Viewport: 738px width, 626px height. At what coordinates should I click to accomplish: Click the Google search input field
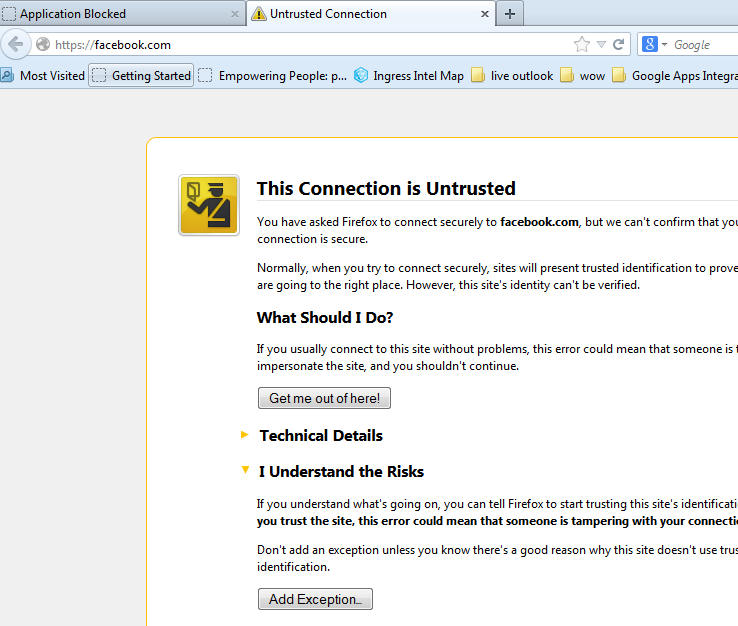click(x=704, y=45)
